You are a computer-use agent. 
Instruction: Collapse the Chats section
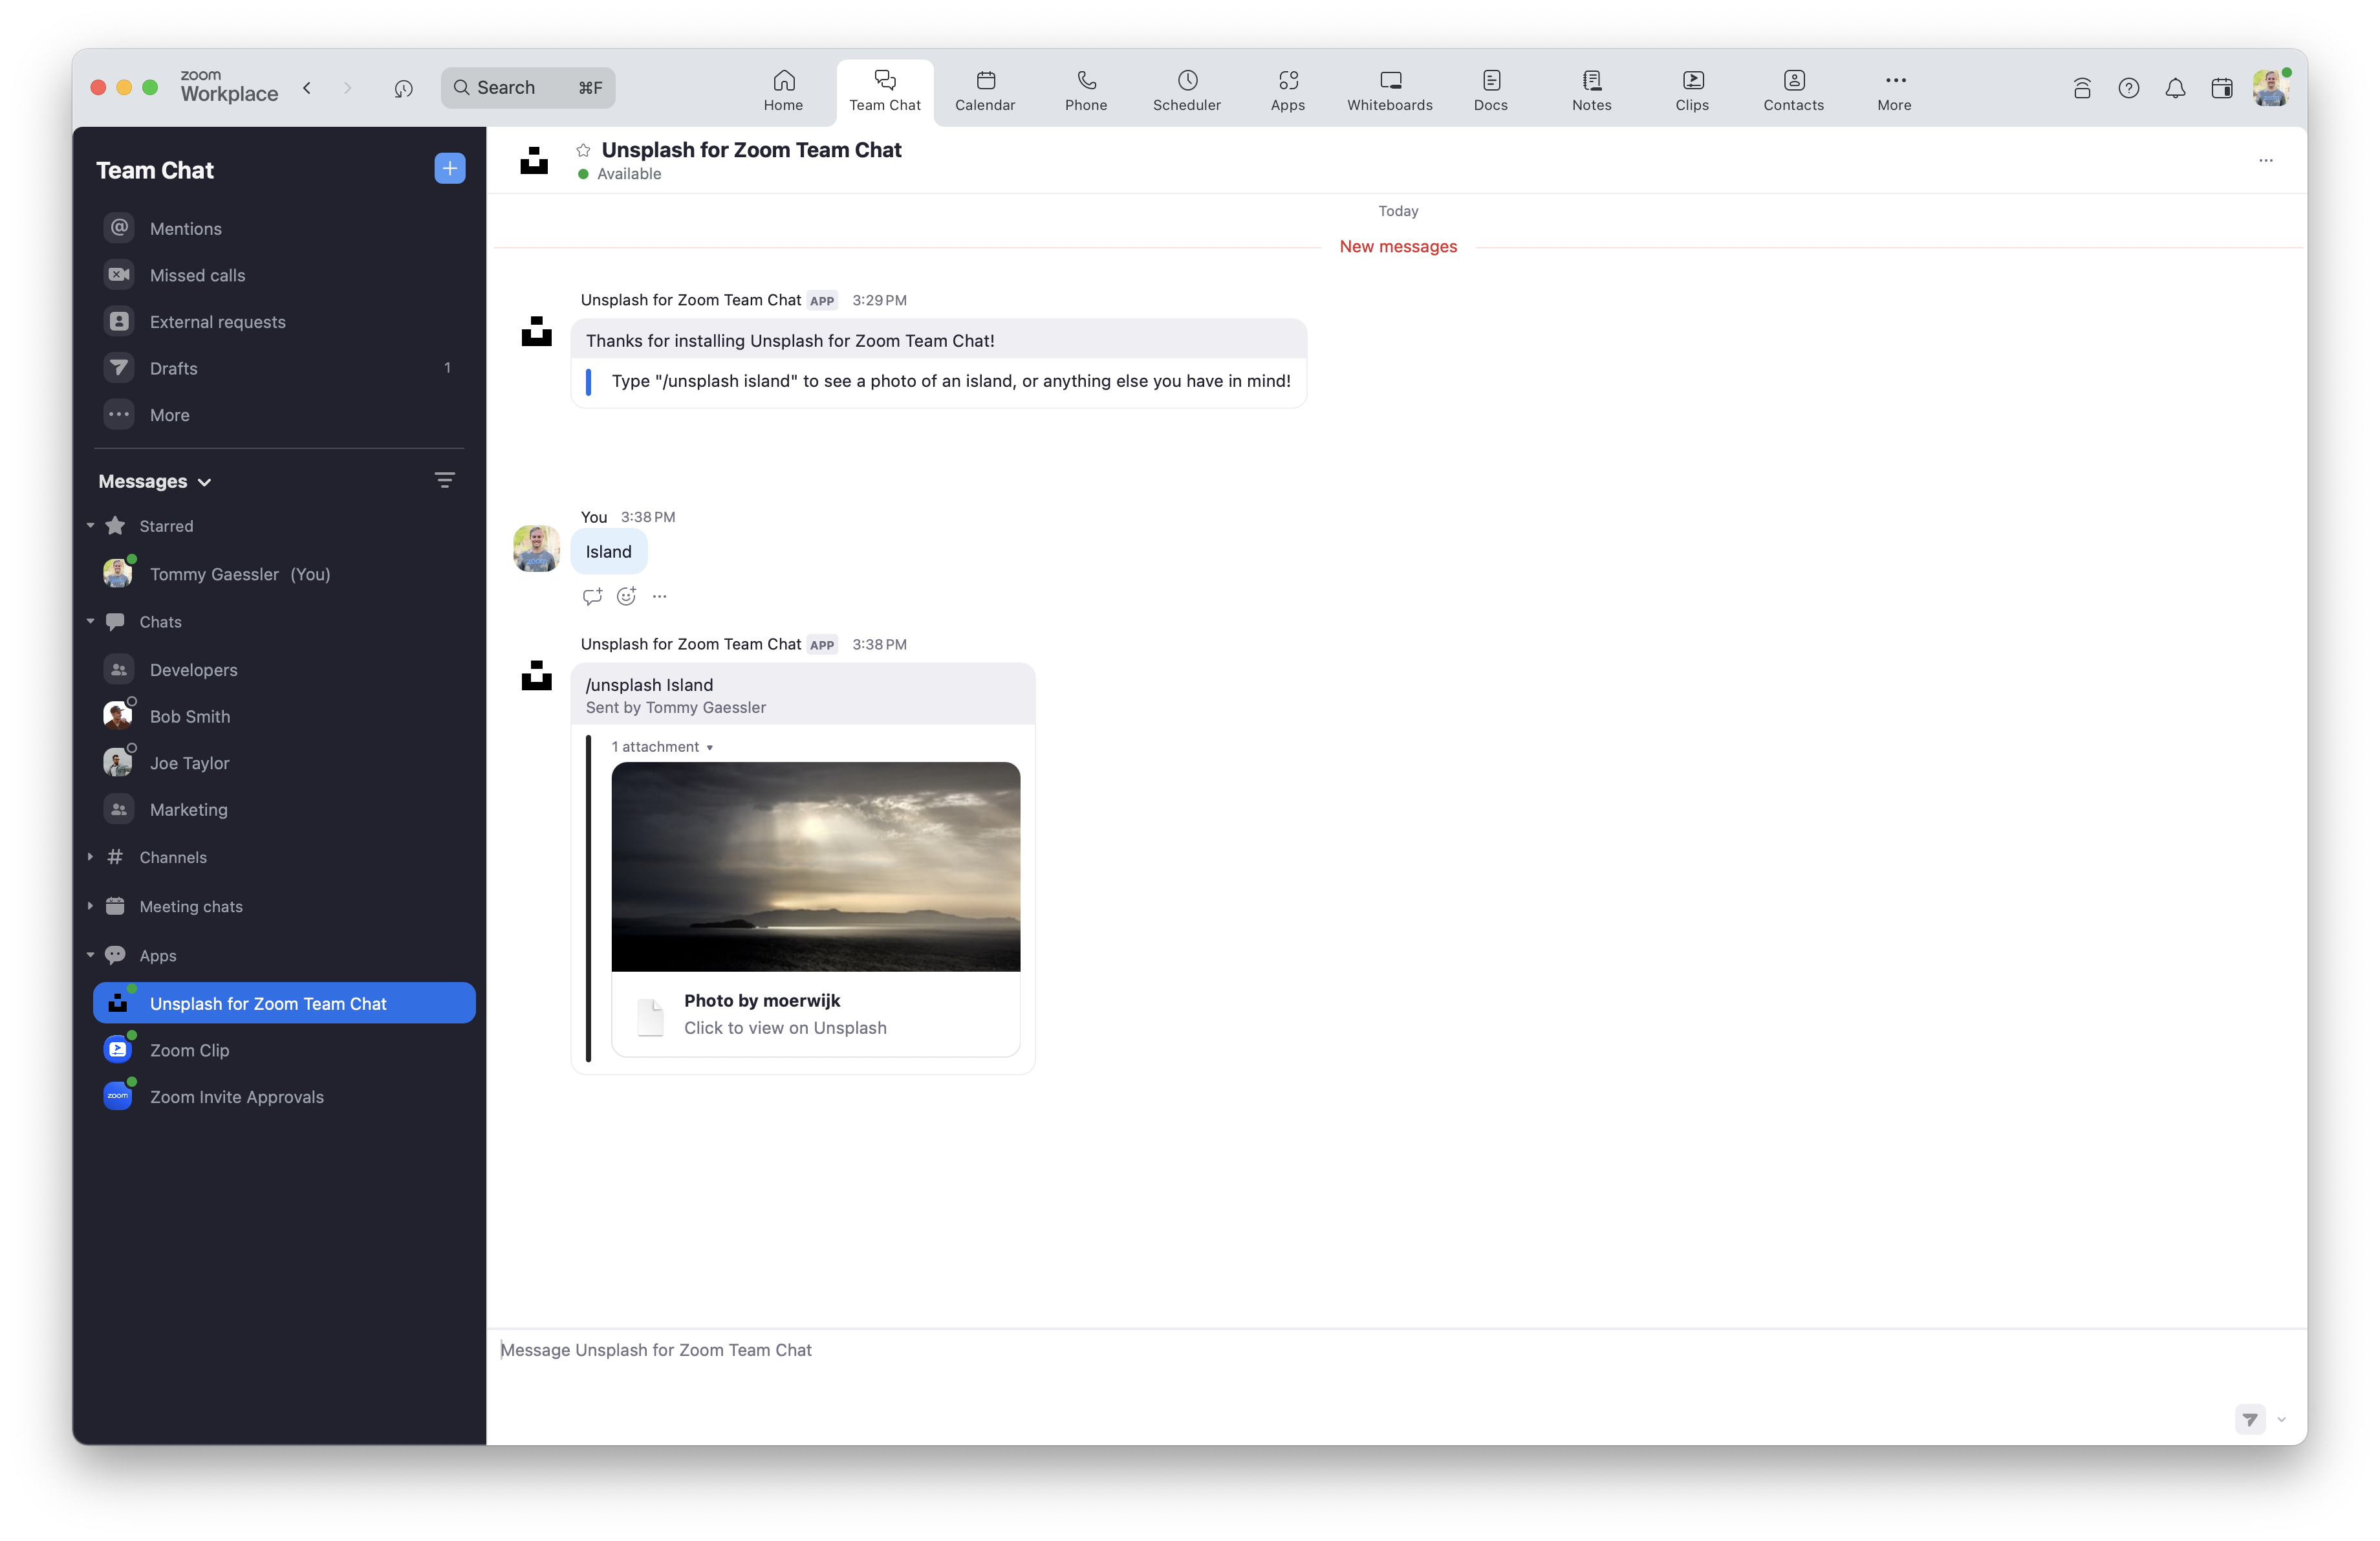tap(90, 622)
